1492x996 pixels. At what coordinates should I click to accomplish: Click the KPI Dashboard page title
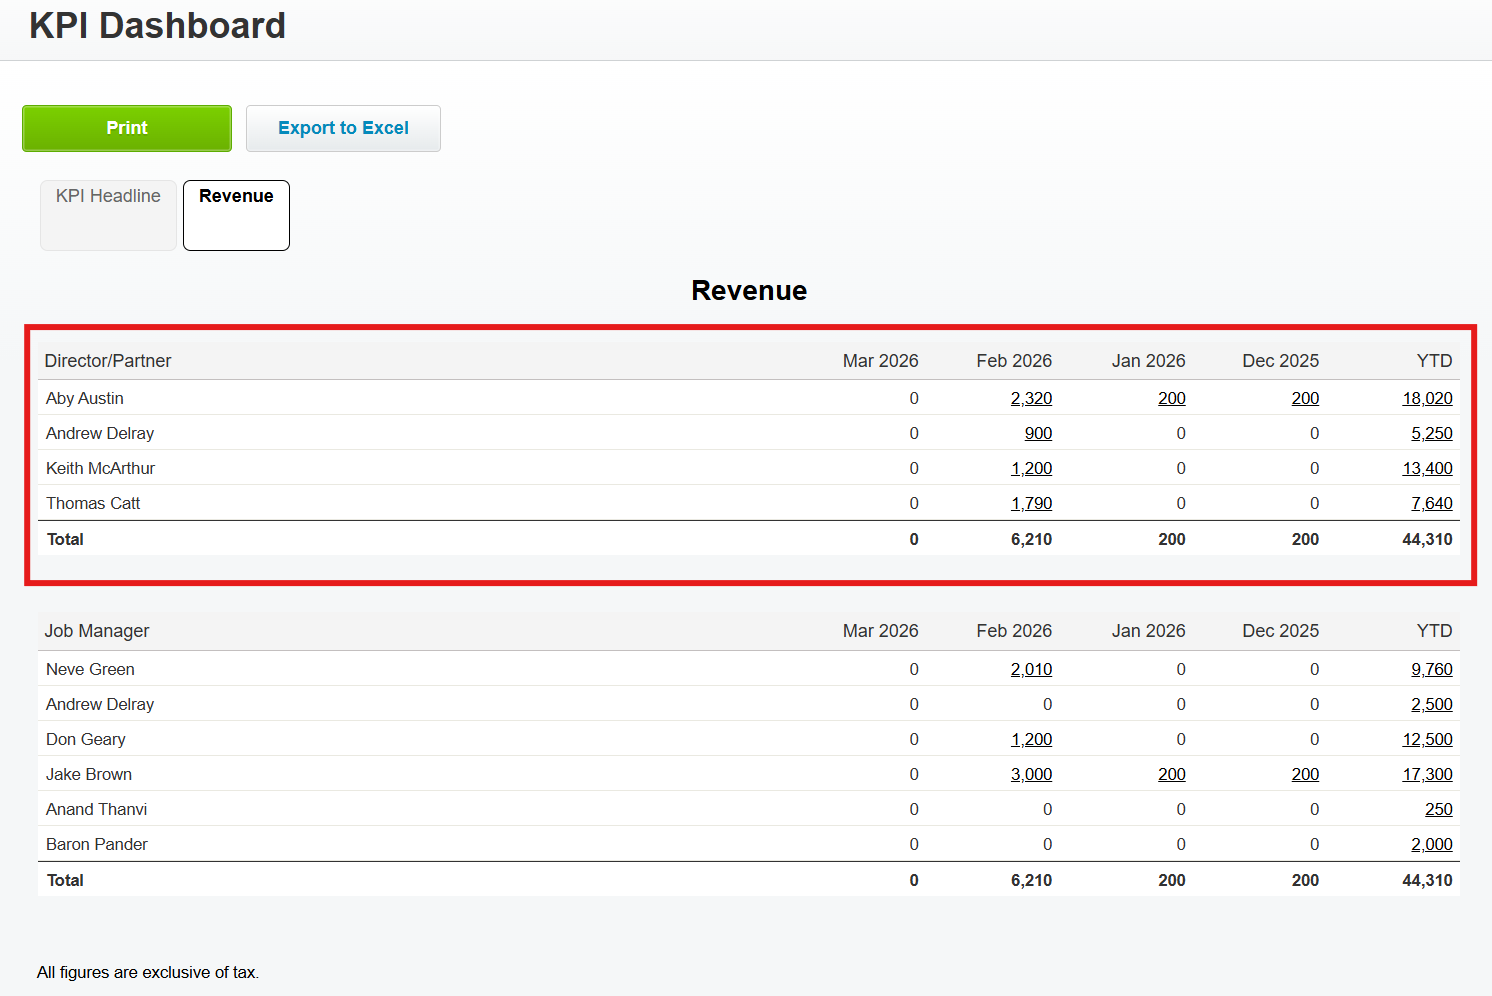(x=157, y=25)
